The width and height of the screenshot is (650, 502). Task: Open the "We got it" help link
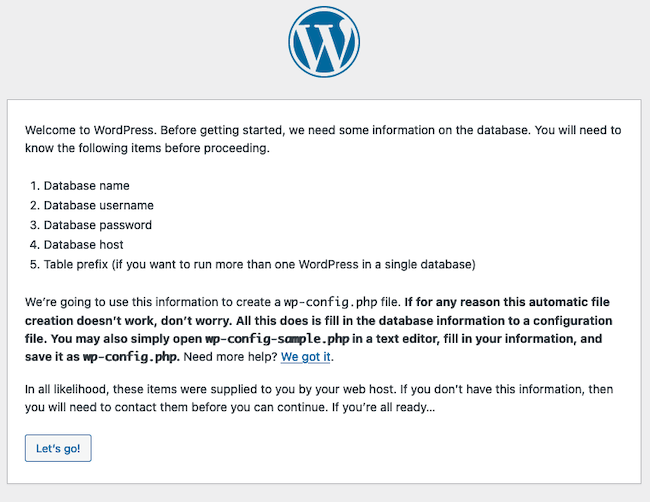[306, 357]
